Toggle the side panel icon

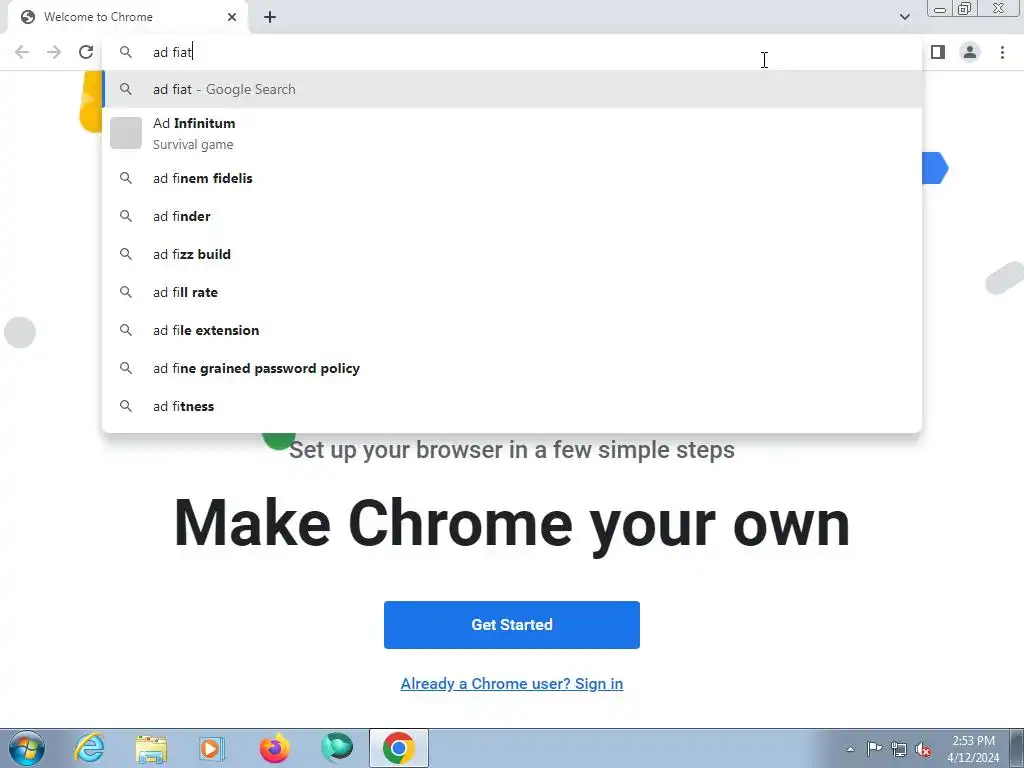pos(938,52)
